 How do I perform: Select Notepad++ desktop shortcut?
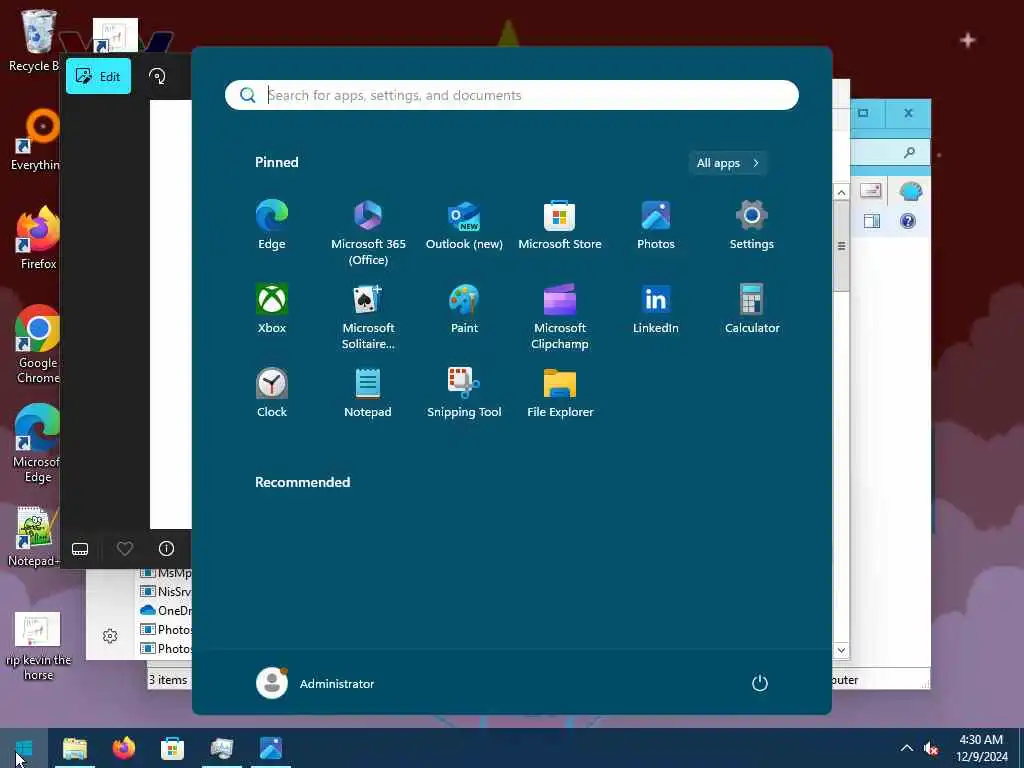33,537
